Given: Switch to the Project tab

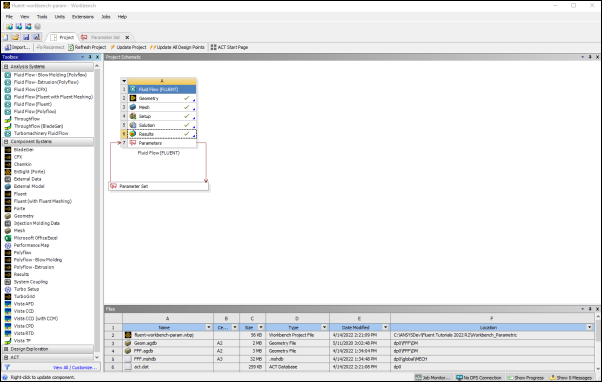Looking at the screenshot, I should [x=62, y=37].
